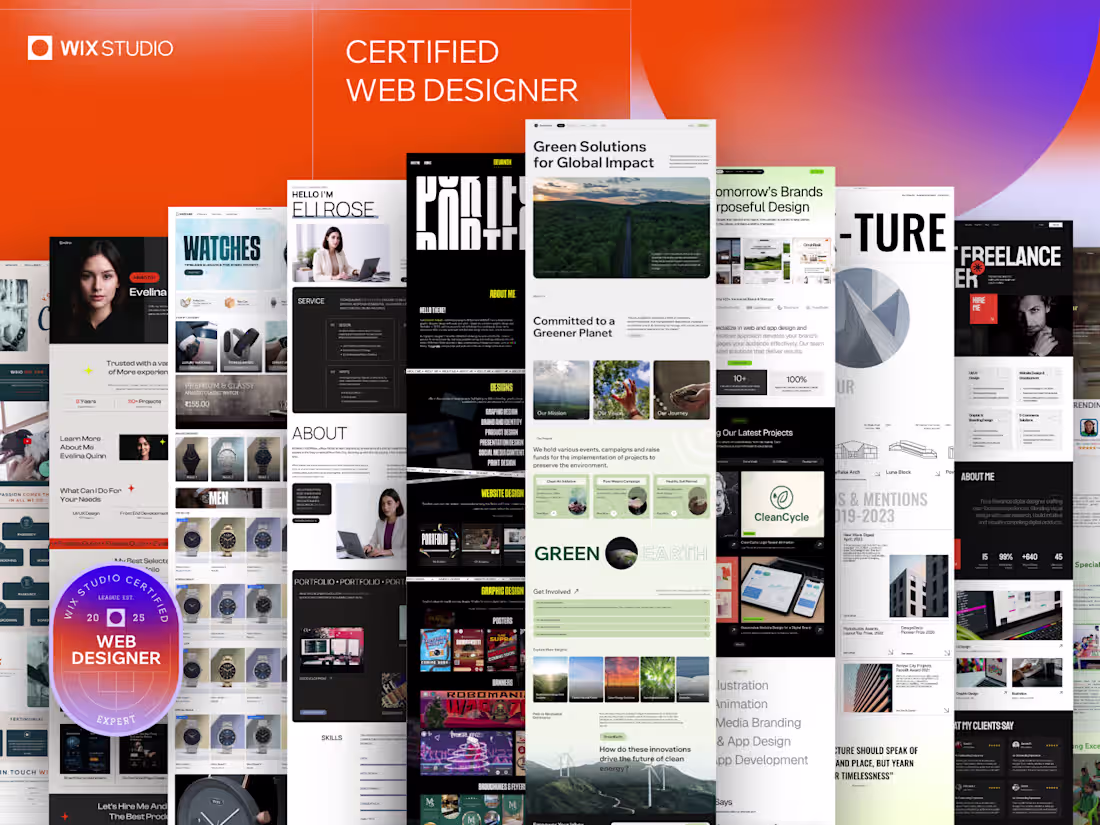Click the arrow icon beside Get Involved
This screenshot has width=1100, height=825.
click(577, 591)
